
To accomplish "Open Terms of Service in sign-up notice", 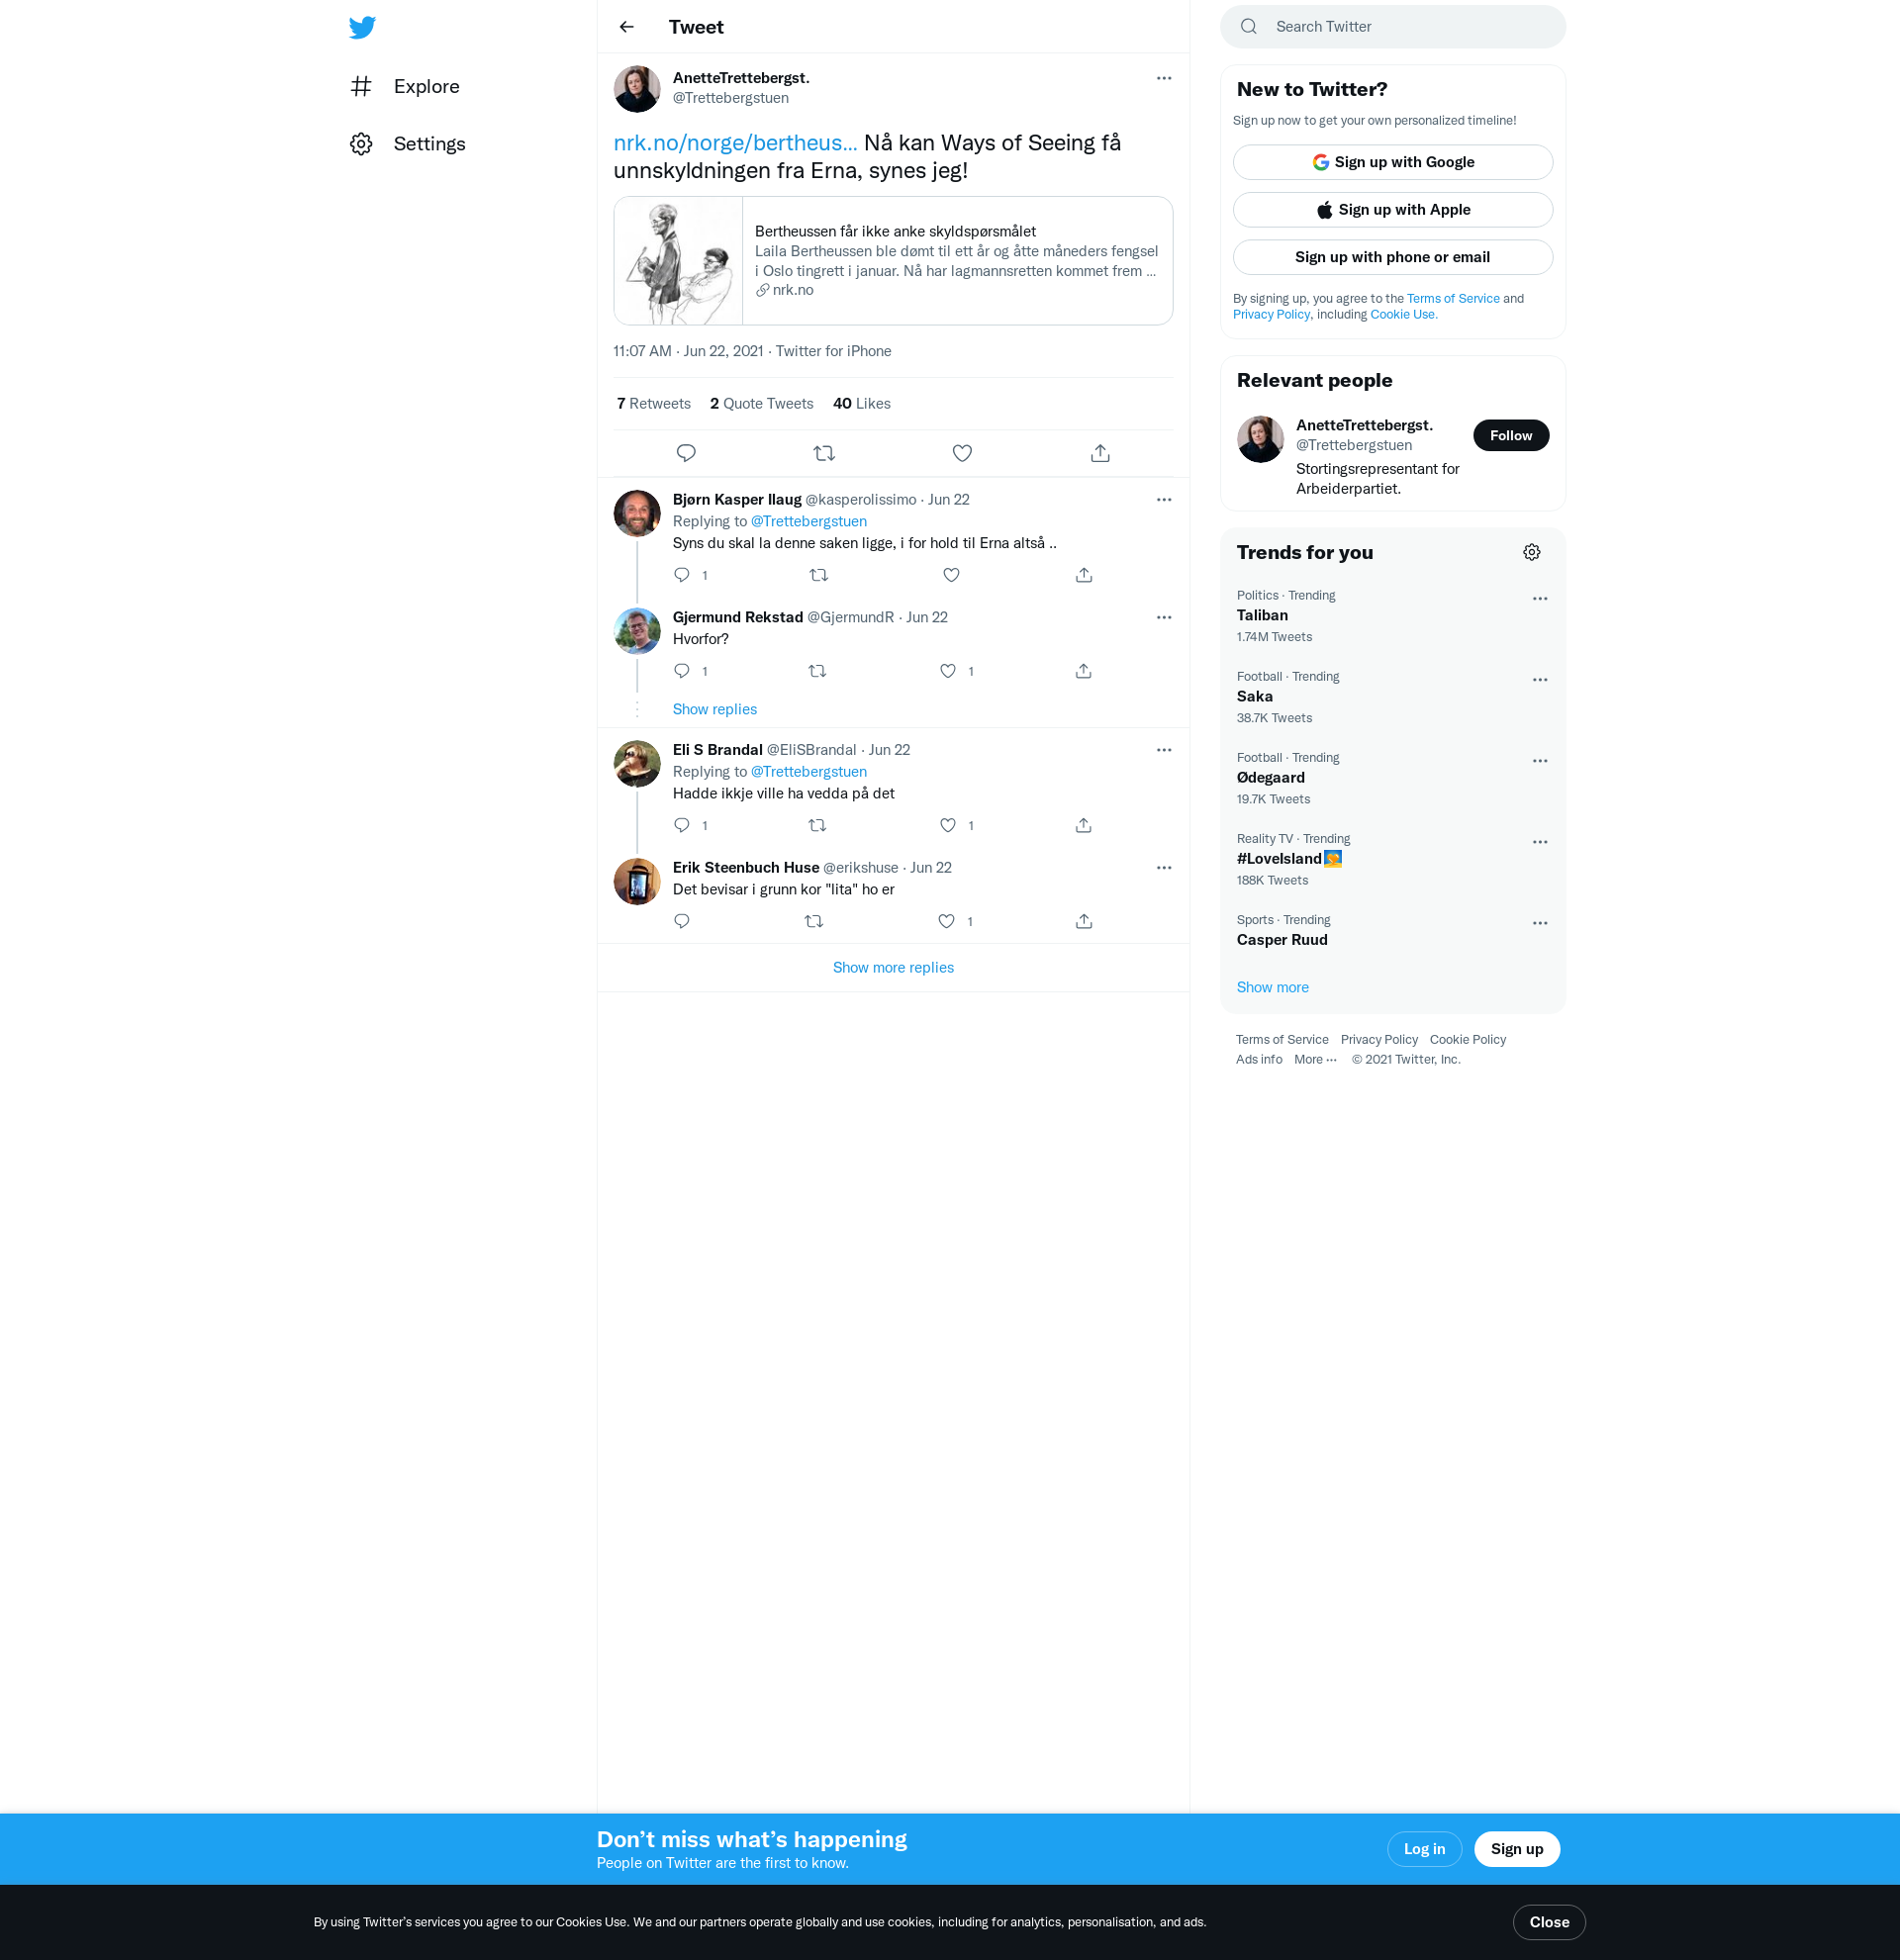I will pos(1452,299).
